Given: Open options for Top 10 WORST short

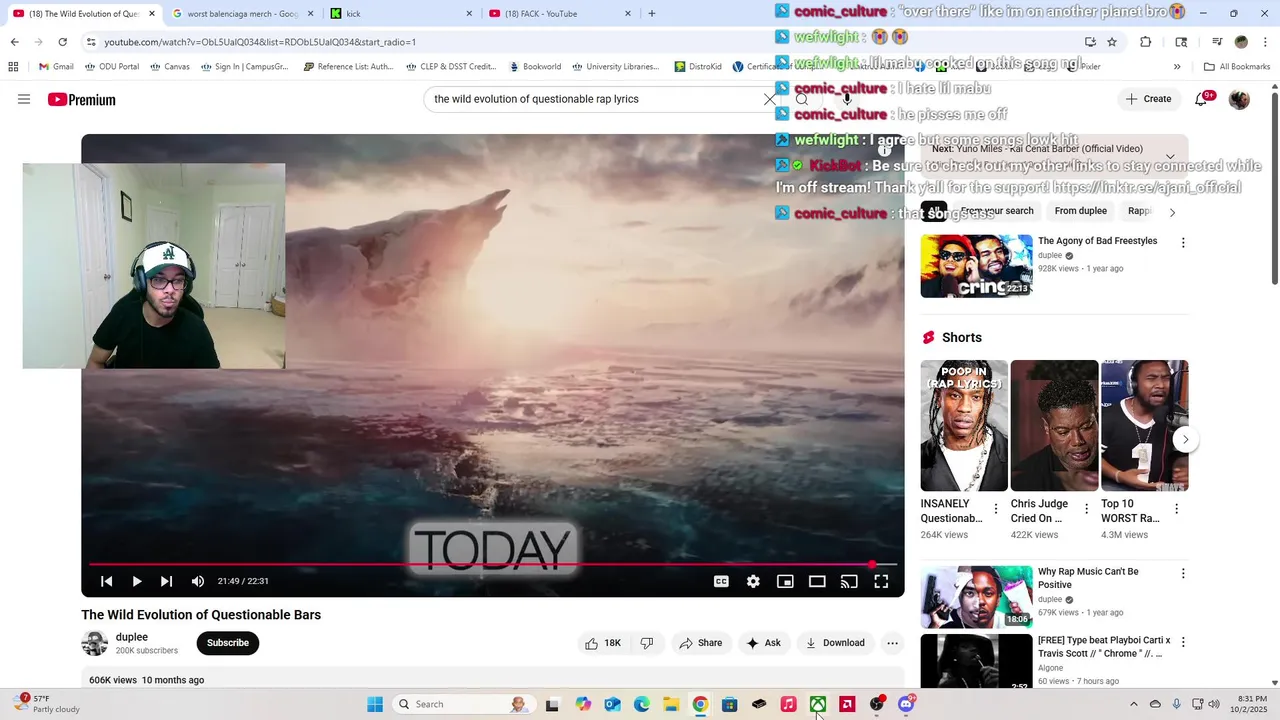Looking at the screenshot, I should click(1176, 509).
